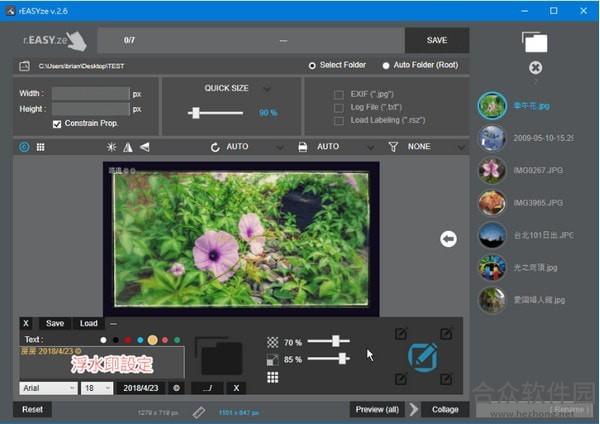
Task: Pick the black text color swatch
Action: pyautogui.click(x=116, y=340)
